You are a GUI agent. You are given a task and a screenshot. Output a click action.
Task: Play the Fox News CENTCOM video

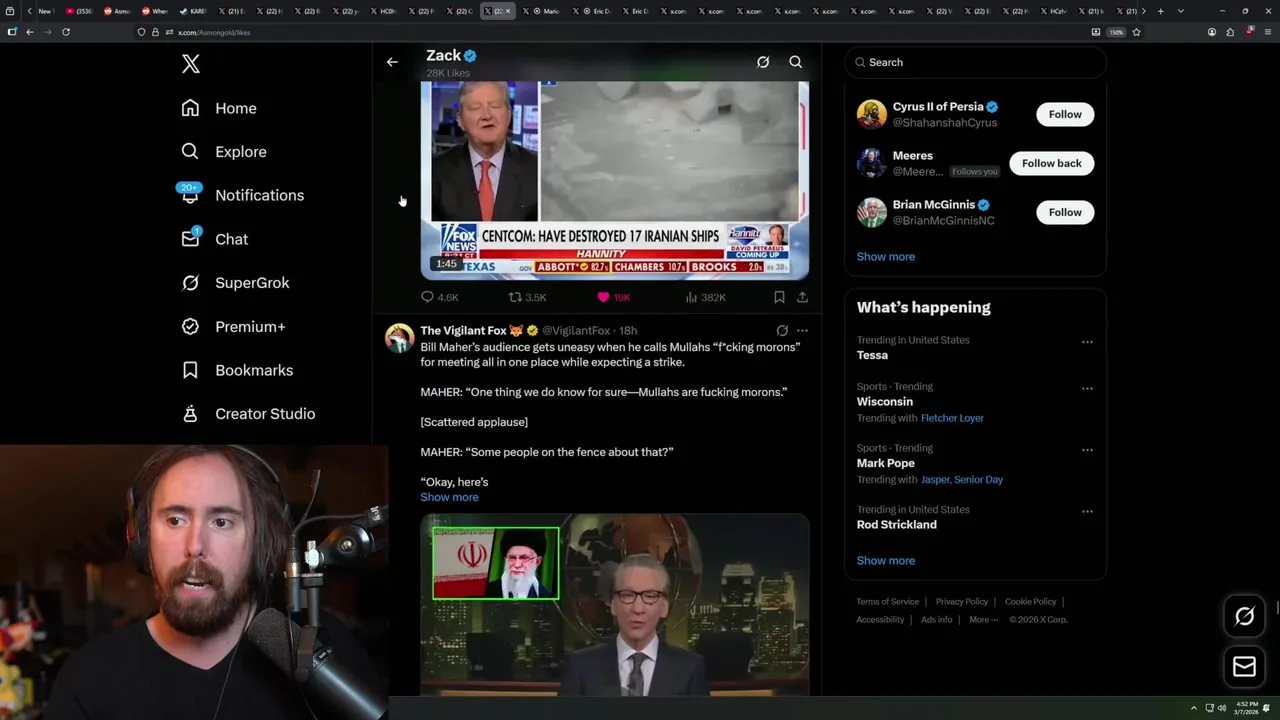[614, 180]
